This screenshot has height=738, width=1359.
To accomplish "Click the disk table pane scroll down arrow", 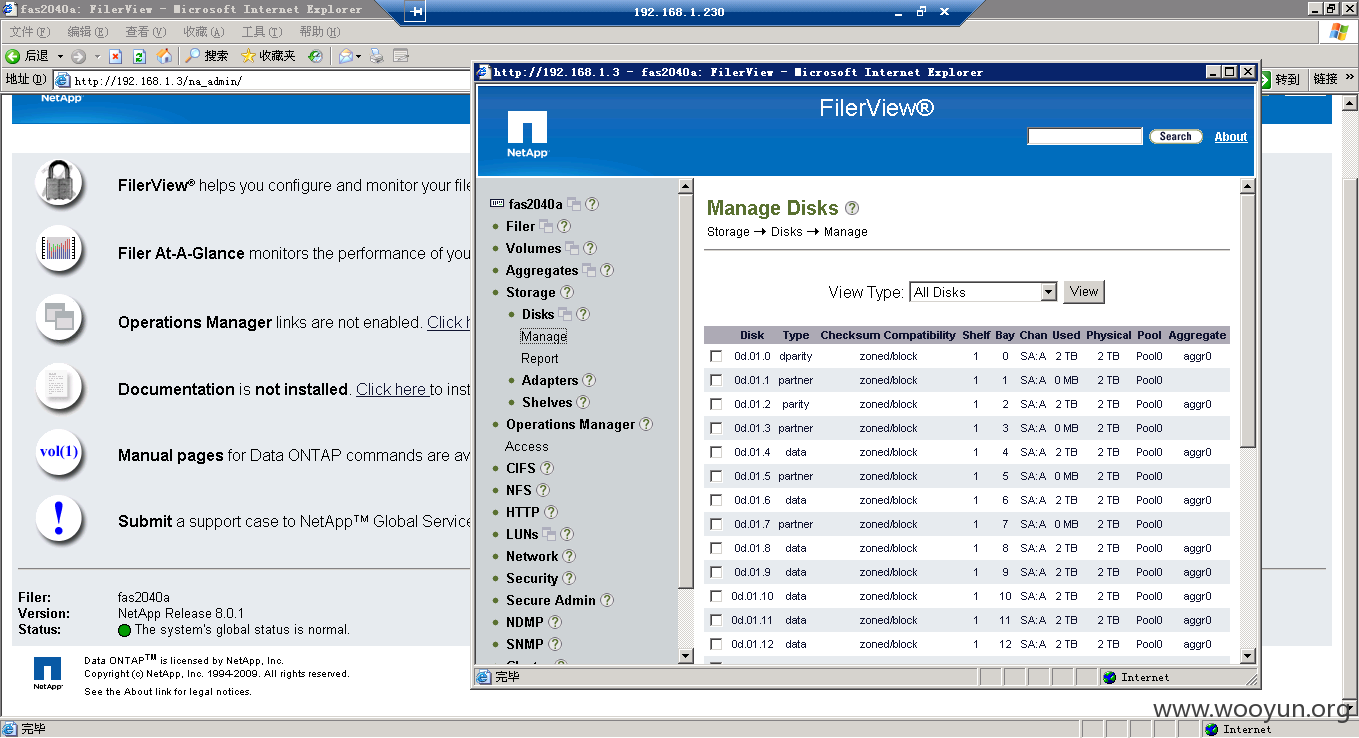I will tap(1248, 656).
